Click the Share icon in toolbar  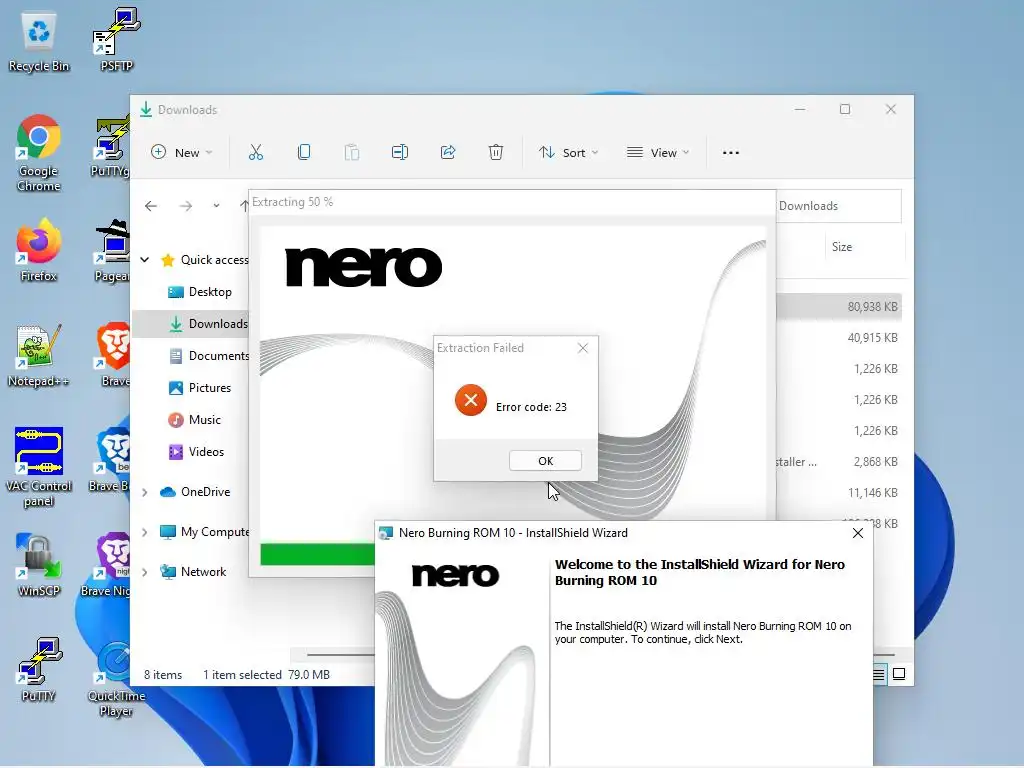(x=448, y=152)
